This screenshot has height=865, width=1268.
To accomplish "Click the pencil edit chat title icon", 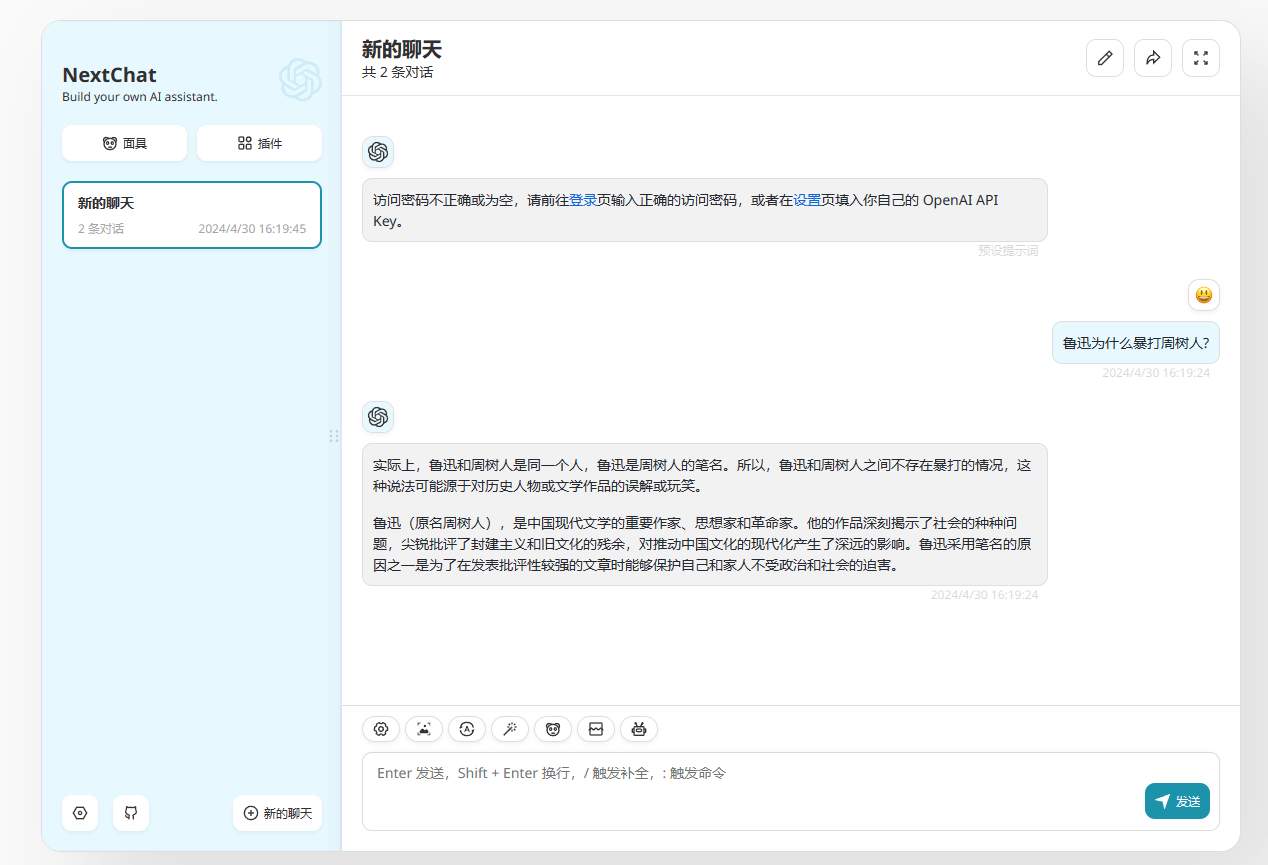I will tap(1105, 58).
